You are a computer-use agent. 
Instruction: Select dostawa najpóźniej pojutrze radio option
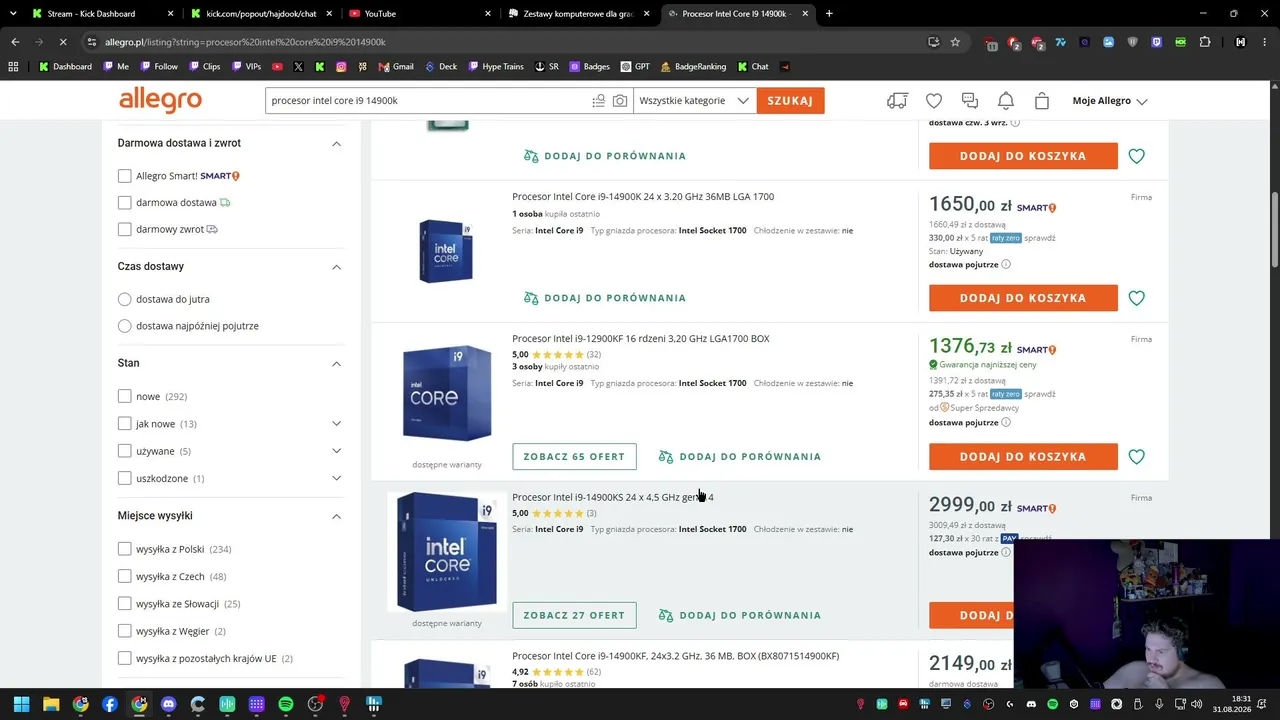pos(124,326)
